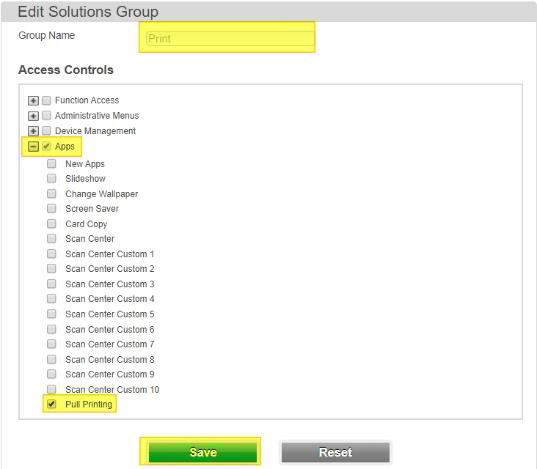Enable the New Apps checkbox
Image resolution: width=537 pixels, height=469 pixels.
52,164
